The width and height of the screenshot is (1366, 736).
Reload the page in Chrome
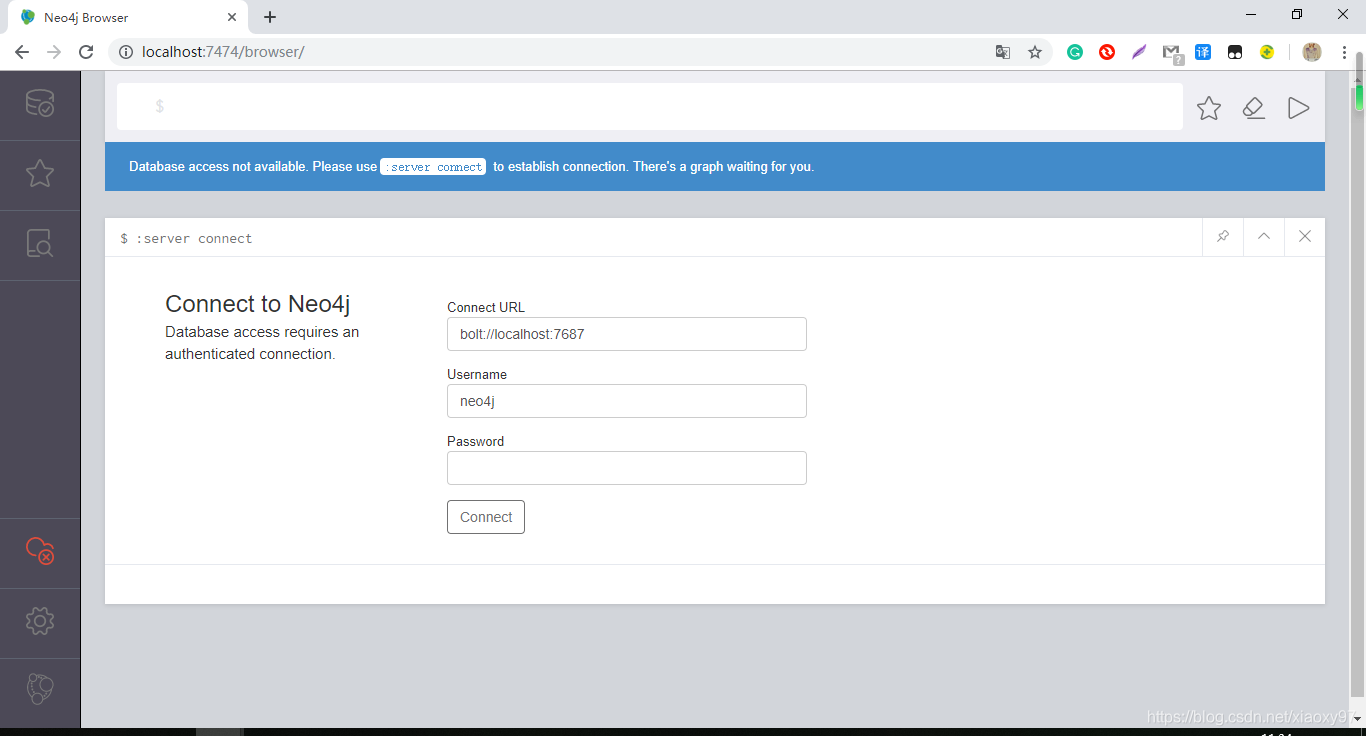86,52
